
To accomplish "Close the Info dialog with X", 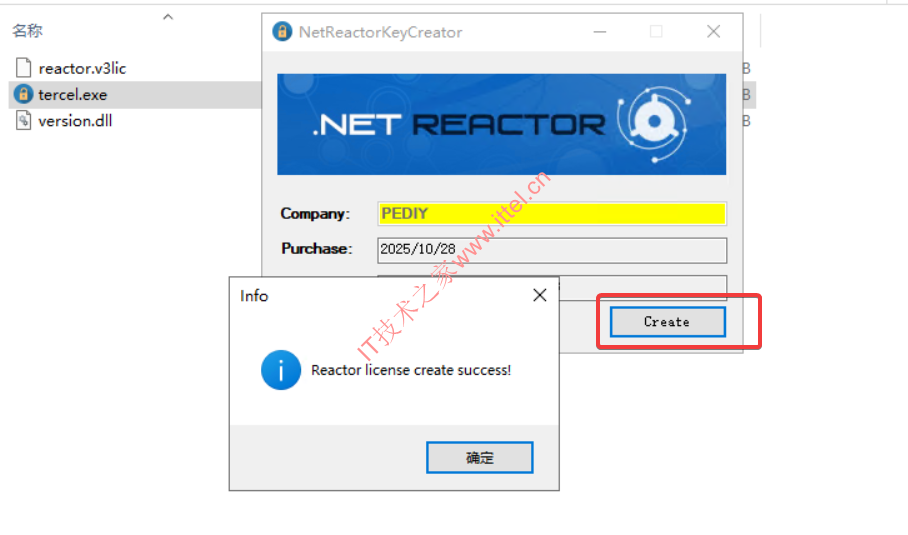I will (x=540, y=295).
